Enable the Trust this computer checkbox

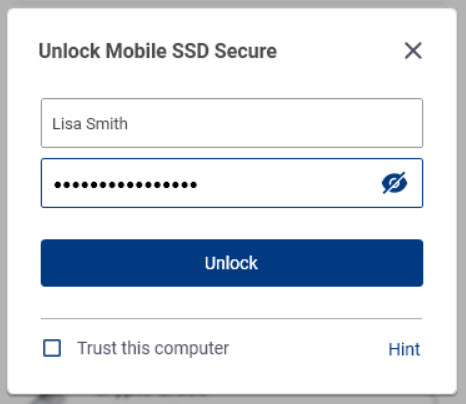(x=52, y=348)
